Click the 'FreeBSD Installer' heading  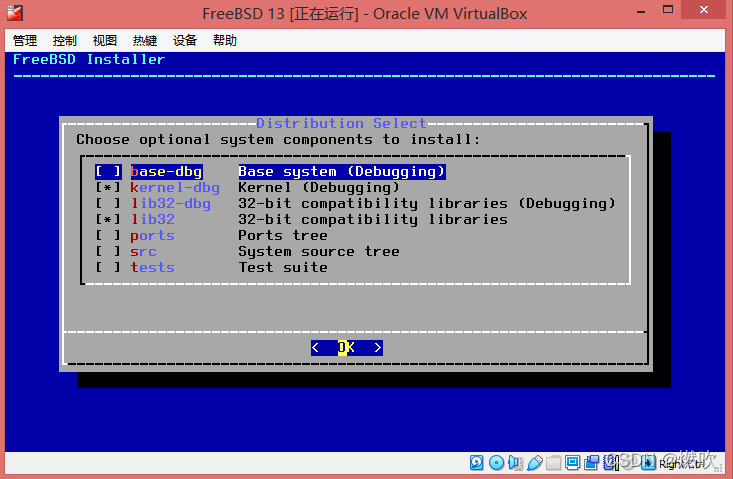(89, 59)
